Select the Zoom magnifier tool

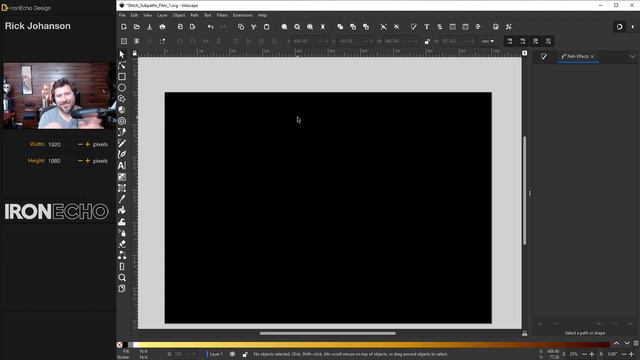point(122,278)
